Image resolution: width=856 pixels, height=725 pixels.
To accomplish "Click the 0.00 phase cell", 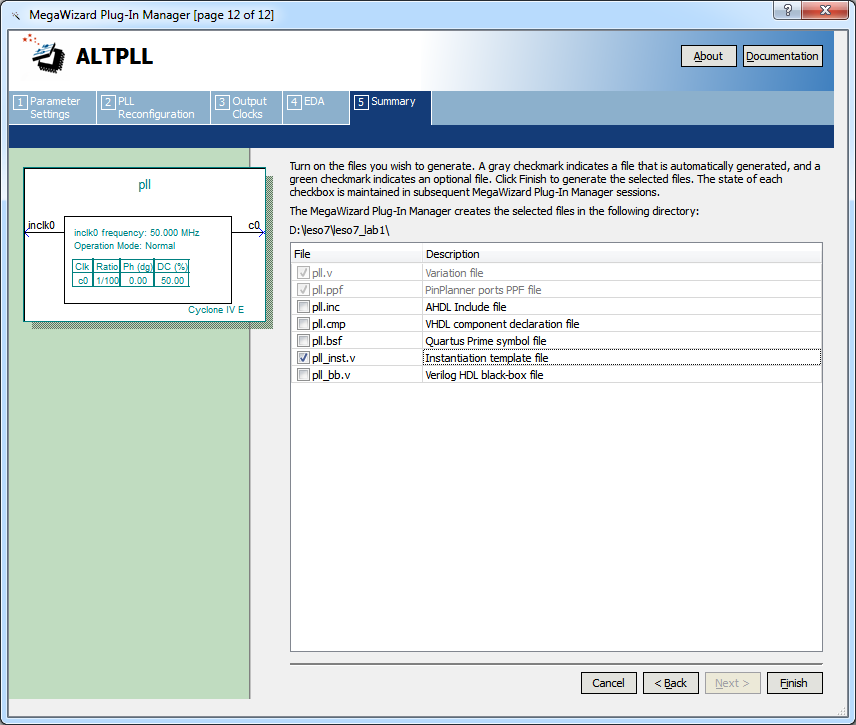I will click(138, 280).
